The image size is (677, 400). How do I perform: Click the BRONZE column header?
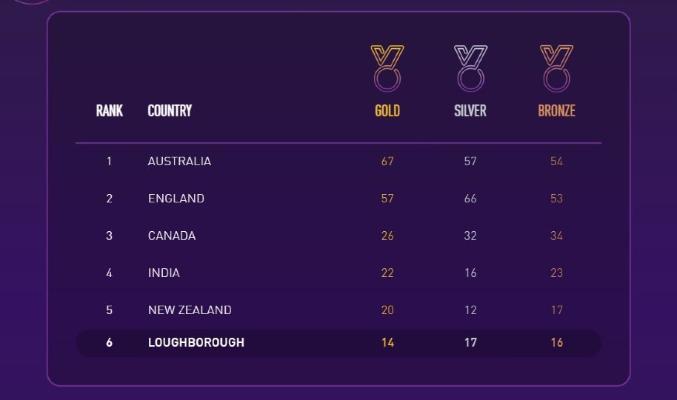556,110
